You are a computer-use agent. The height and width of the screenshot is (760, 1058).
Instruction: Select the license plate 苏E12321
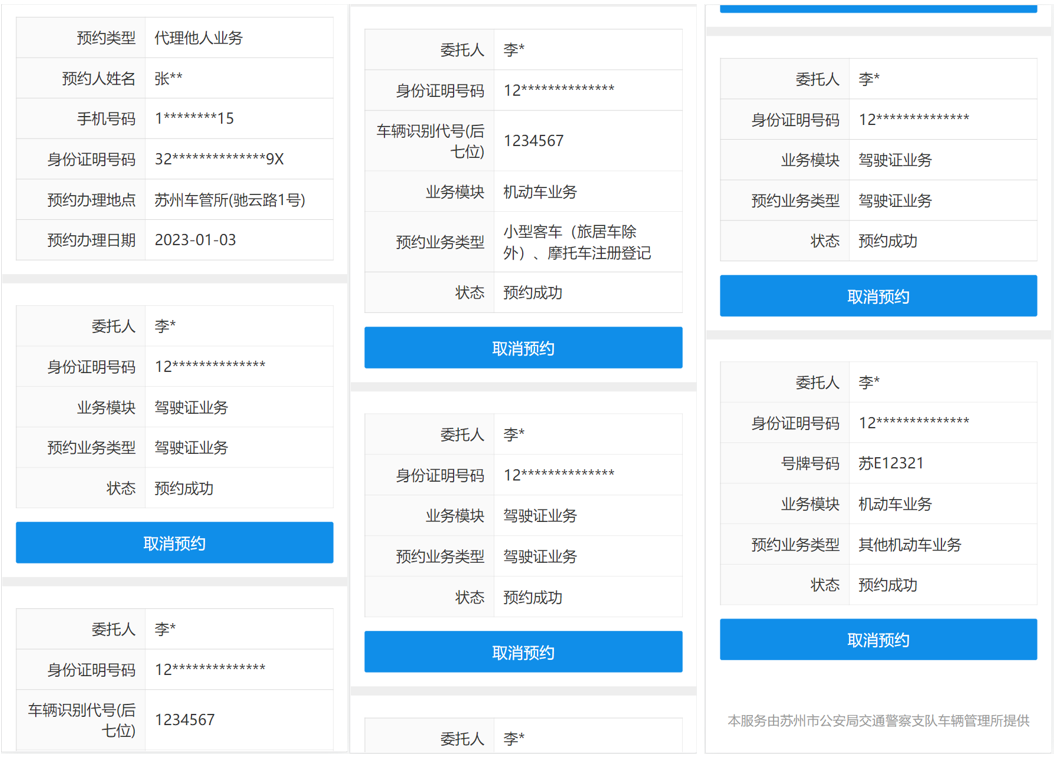click(891, 463)
